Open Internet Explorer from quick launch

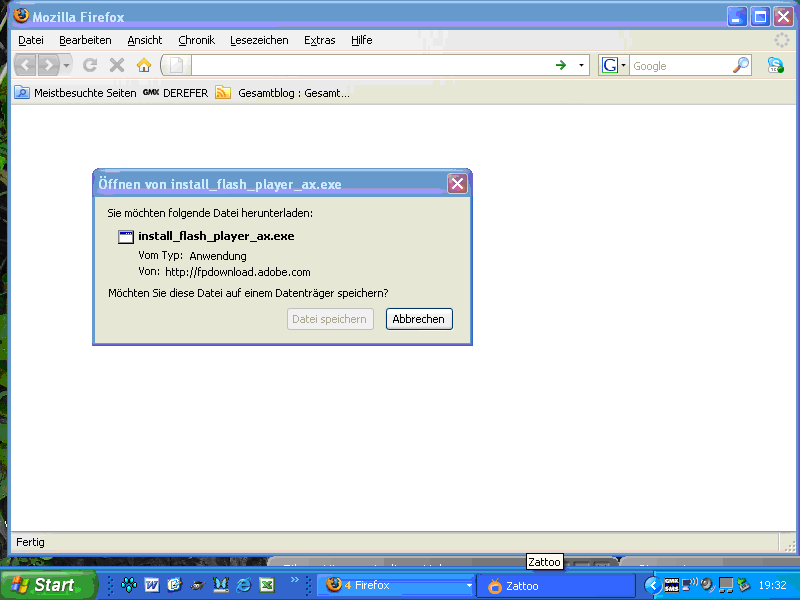243,585
